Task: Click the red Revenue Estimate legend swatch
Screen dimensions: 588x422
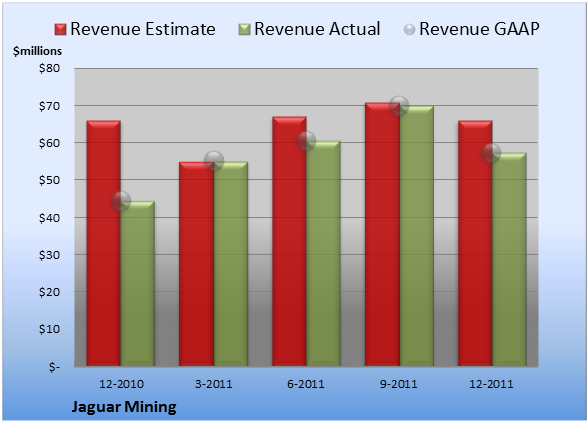Action: 60,30
